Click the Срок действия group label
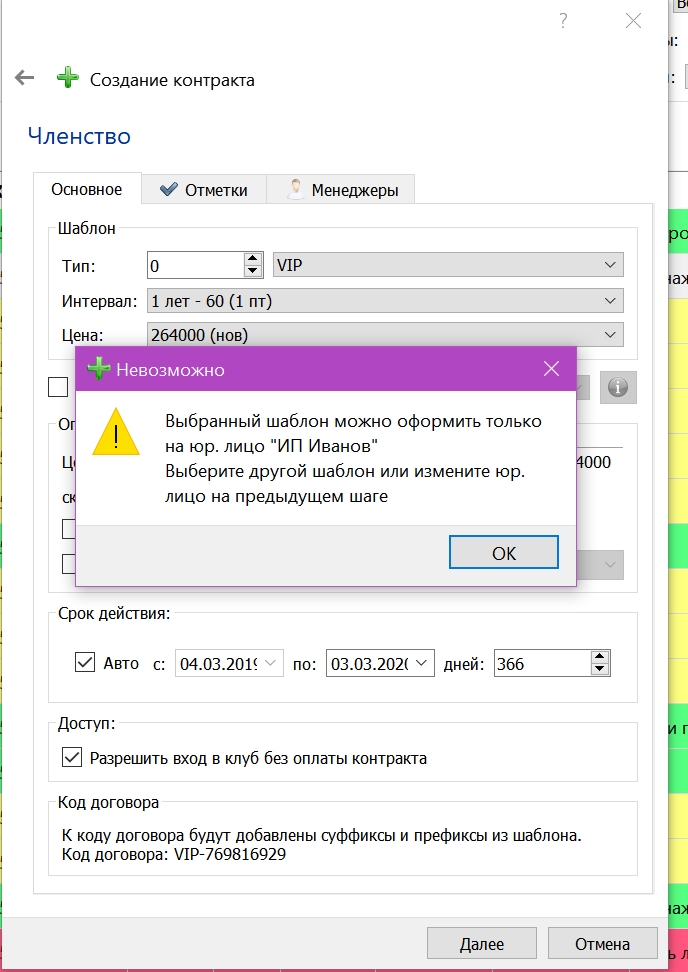This screenshot has height=972, width=688. 113,614
